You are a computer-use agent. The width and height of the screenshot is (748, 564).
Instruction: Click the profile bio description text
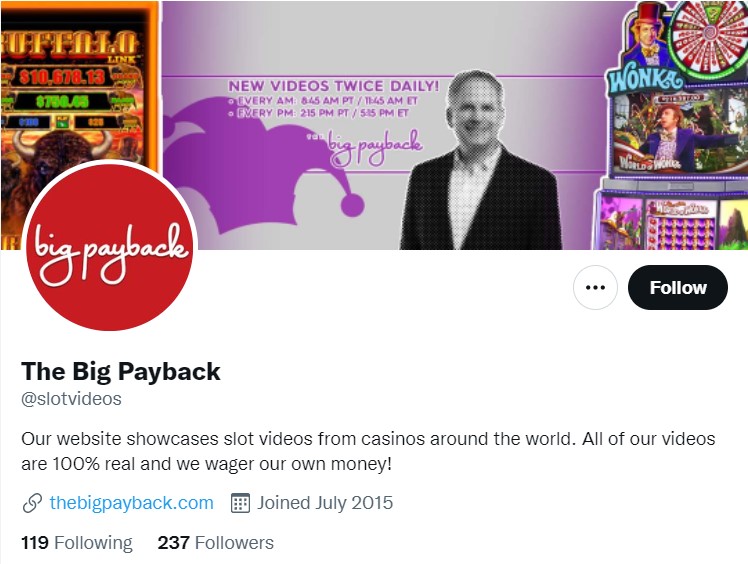[368, 451]
